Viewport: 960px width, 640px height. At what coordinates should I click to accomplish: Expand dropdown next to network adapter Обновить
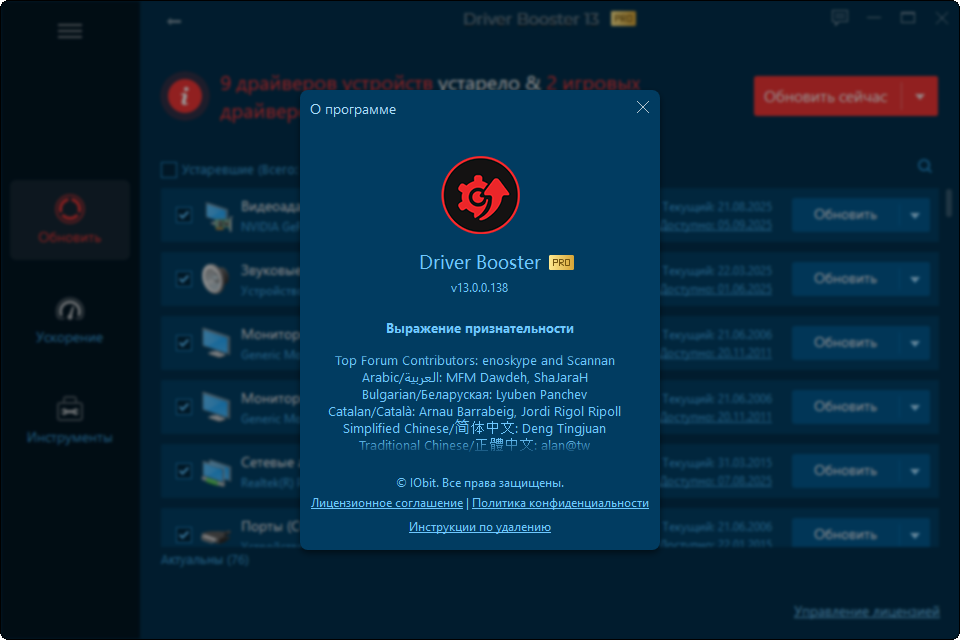click(915, 470)
